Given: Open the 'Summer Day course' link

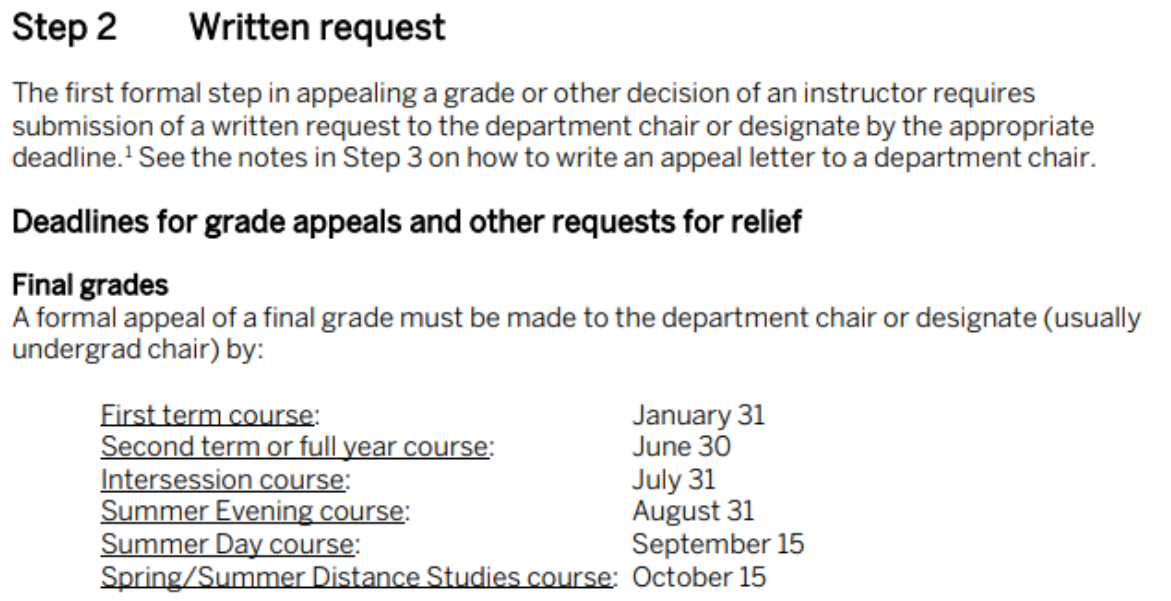Looking at the screenshot, I should pos(230,545).
